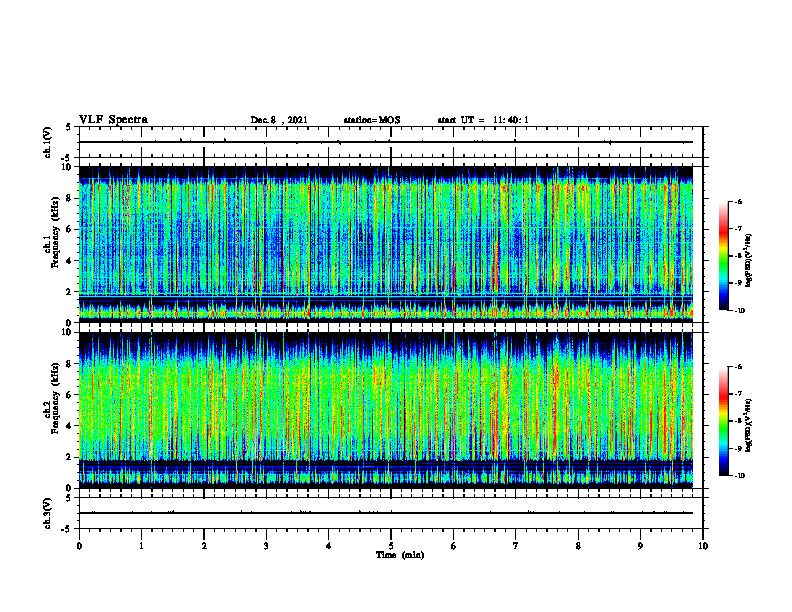Click the time axis tick label "8"

coord(578,546)
